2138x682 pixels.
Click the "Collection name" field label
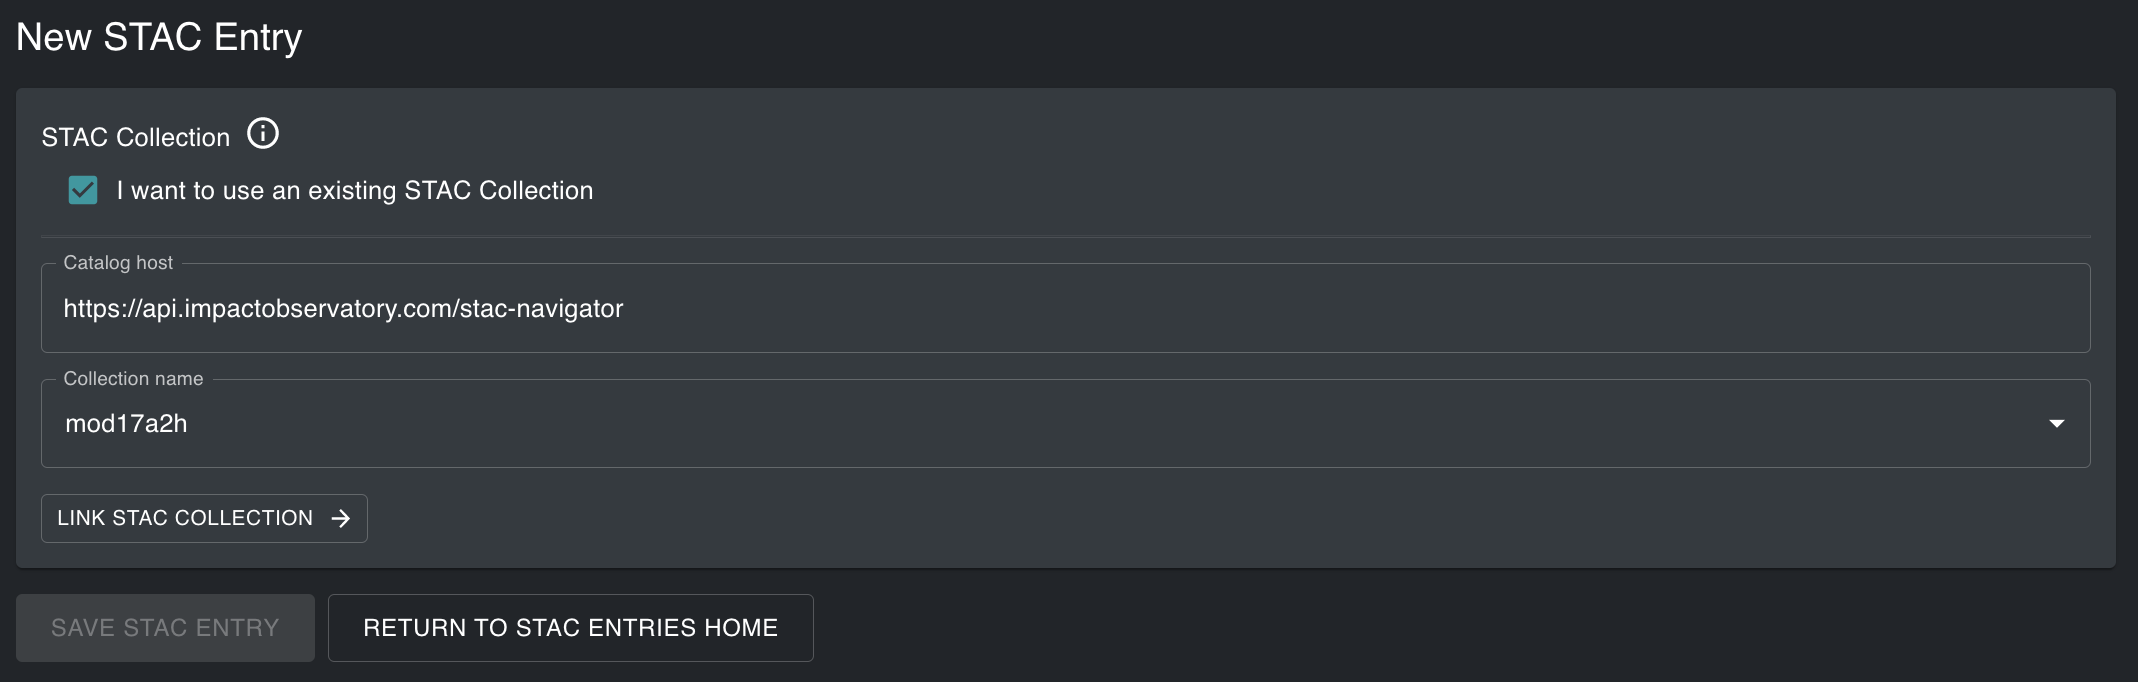pyautogui.click(x=133, y=379)
